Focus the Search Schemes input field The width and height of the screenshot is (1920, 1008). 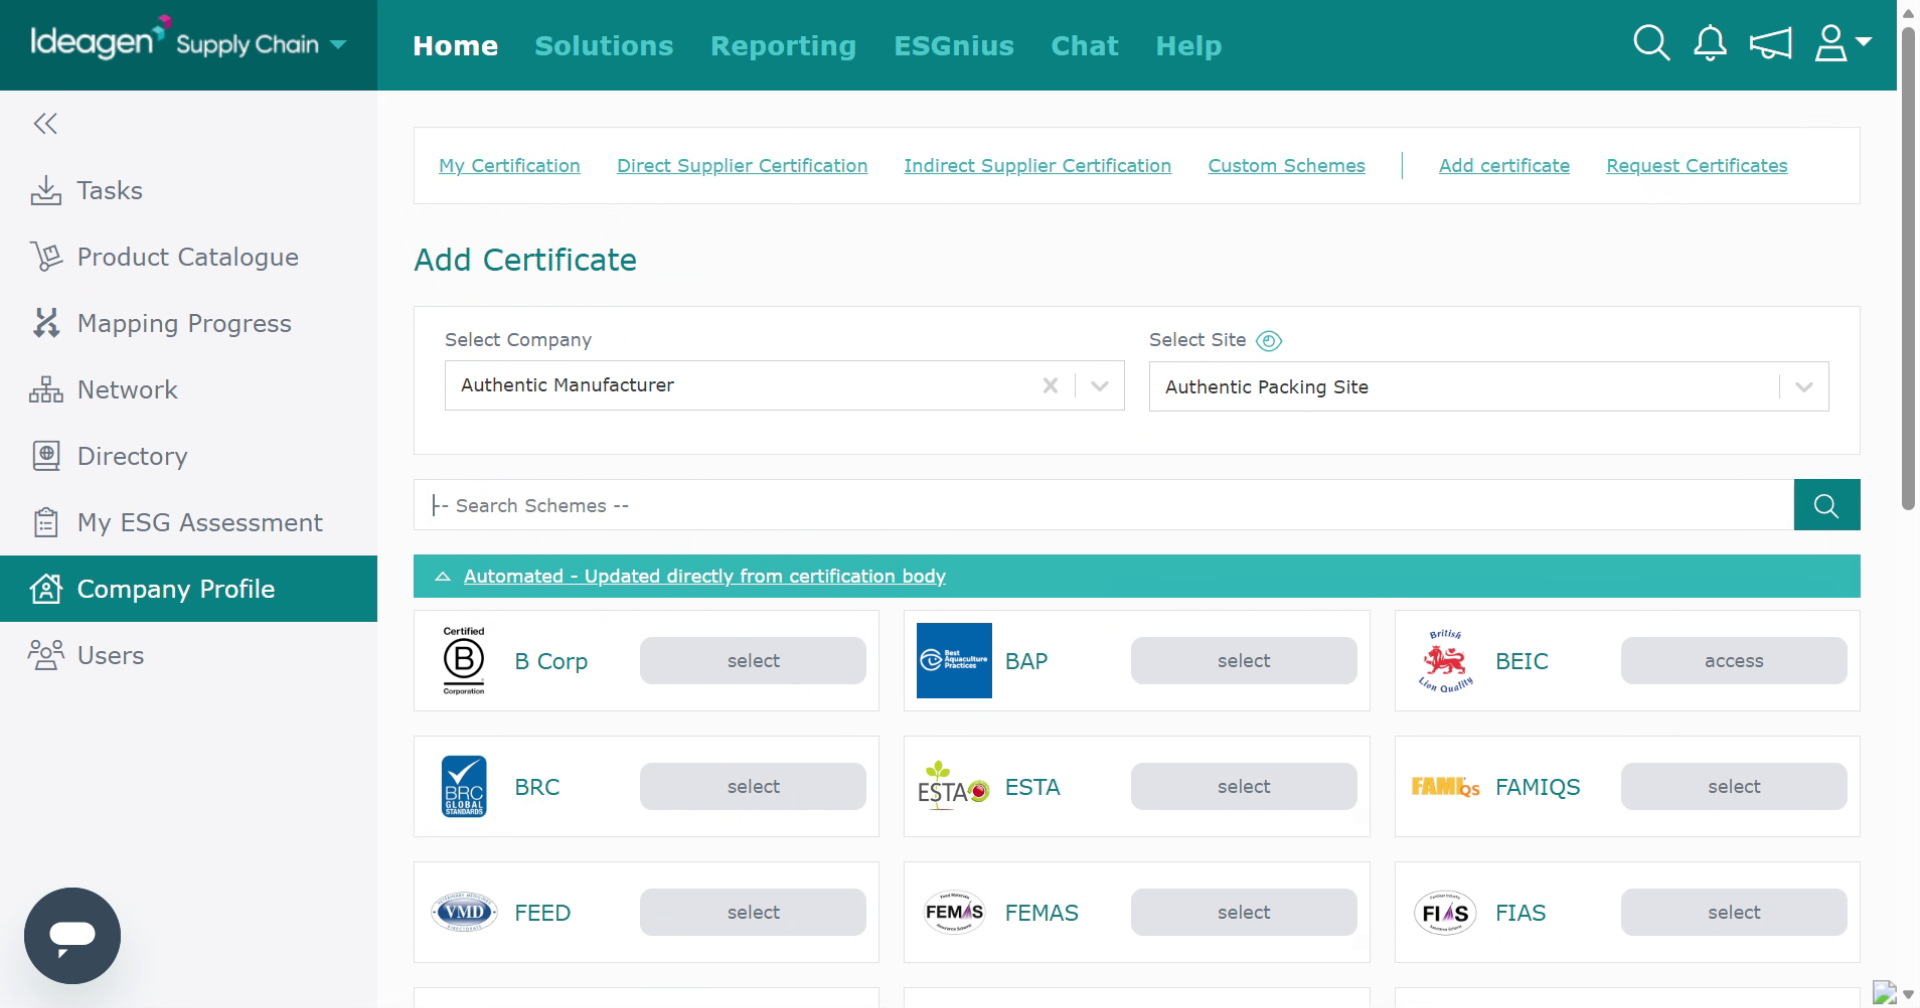click(1103, 505)
